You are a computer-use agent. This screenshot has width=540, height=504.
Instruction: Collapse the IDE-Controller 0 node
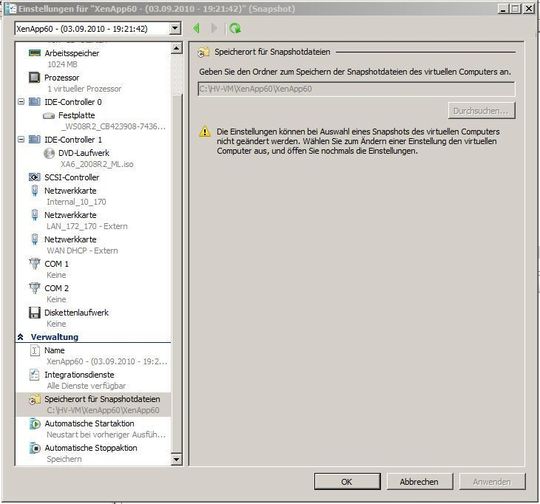[21, 102]
